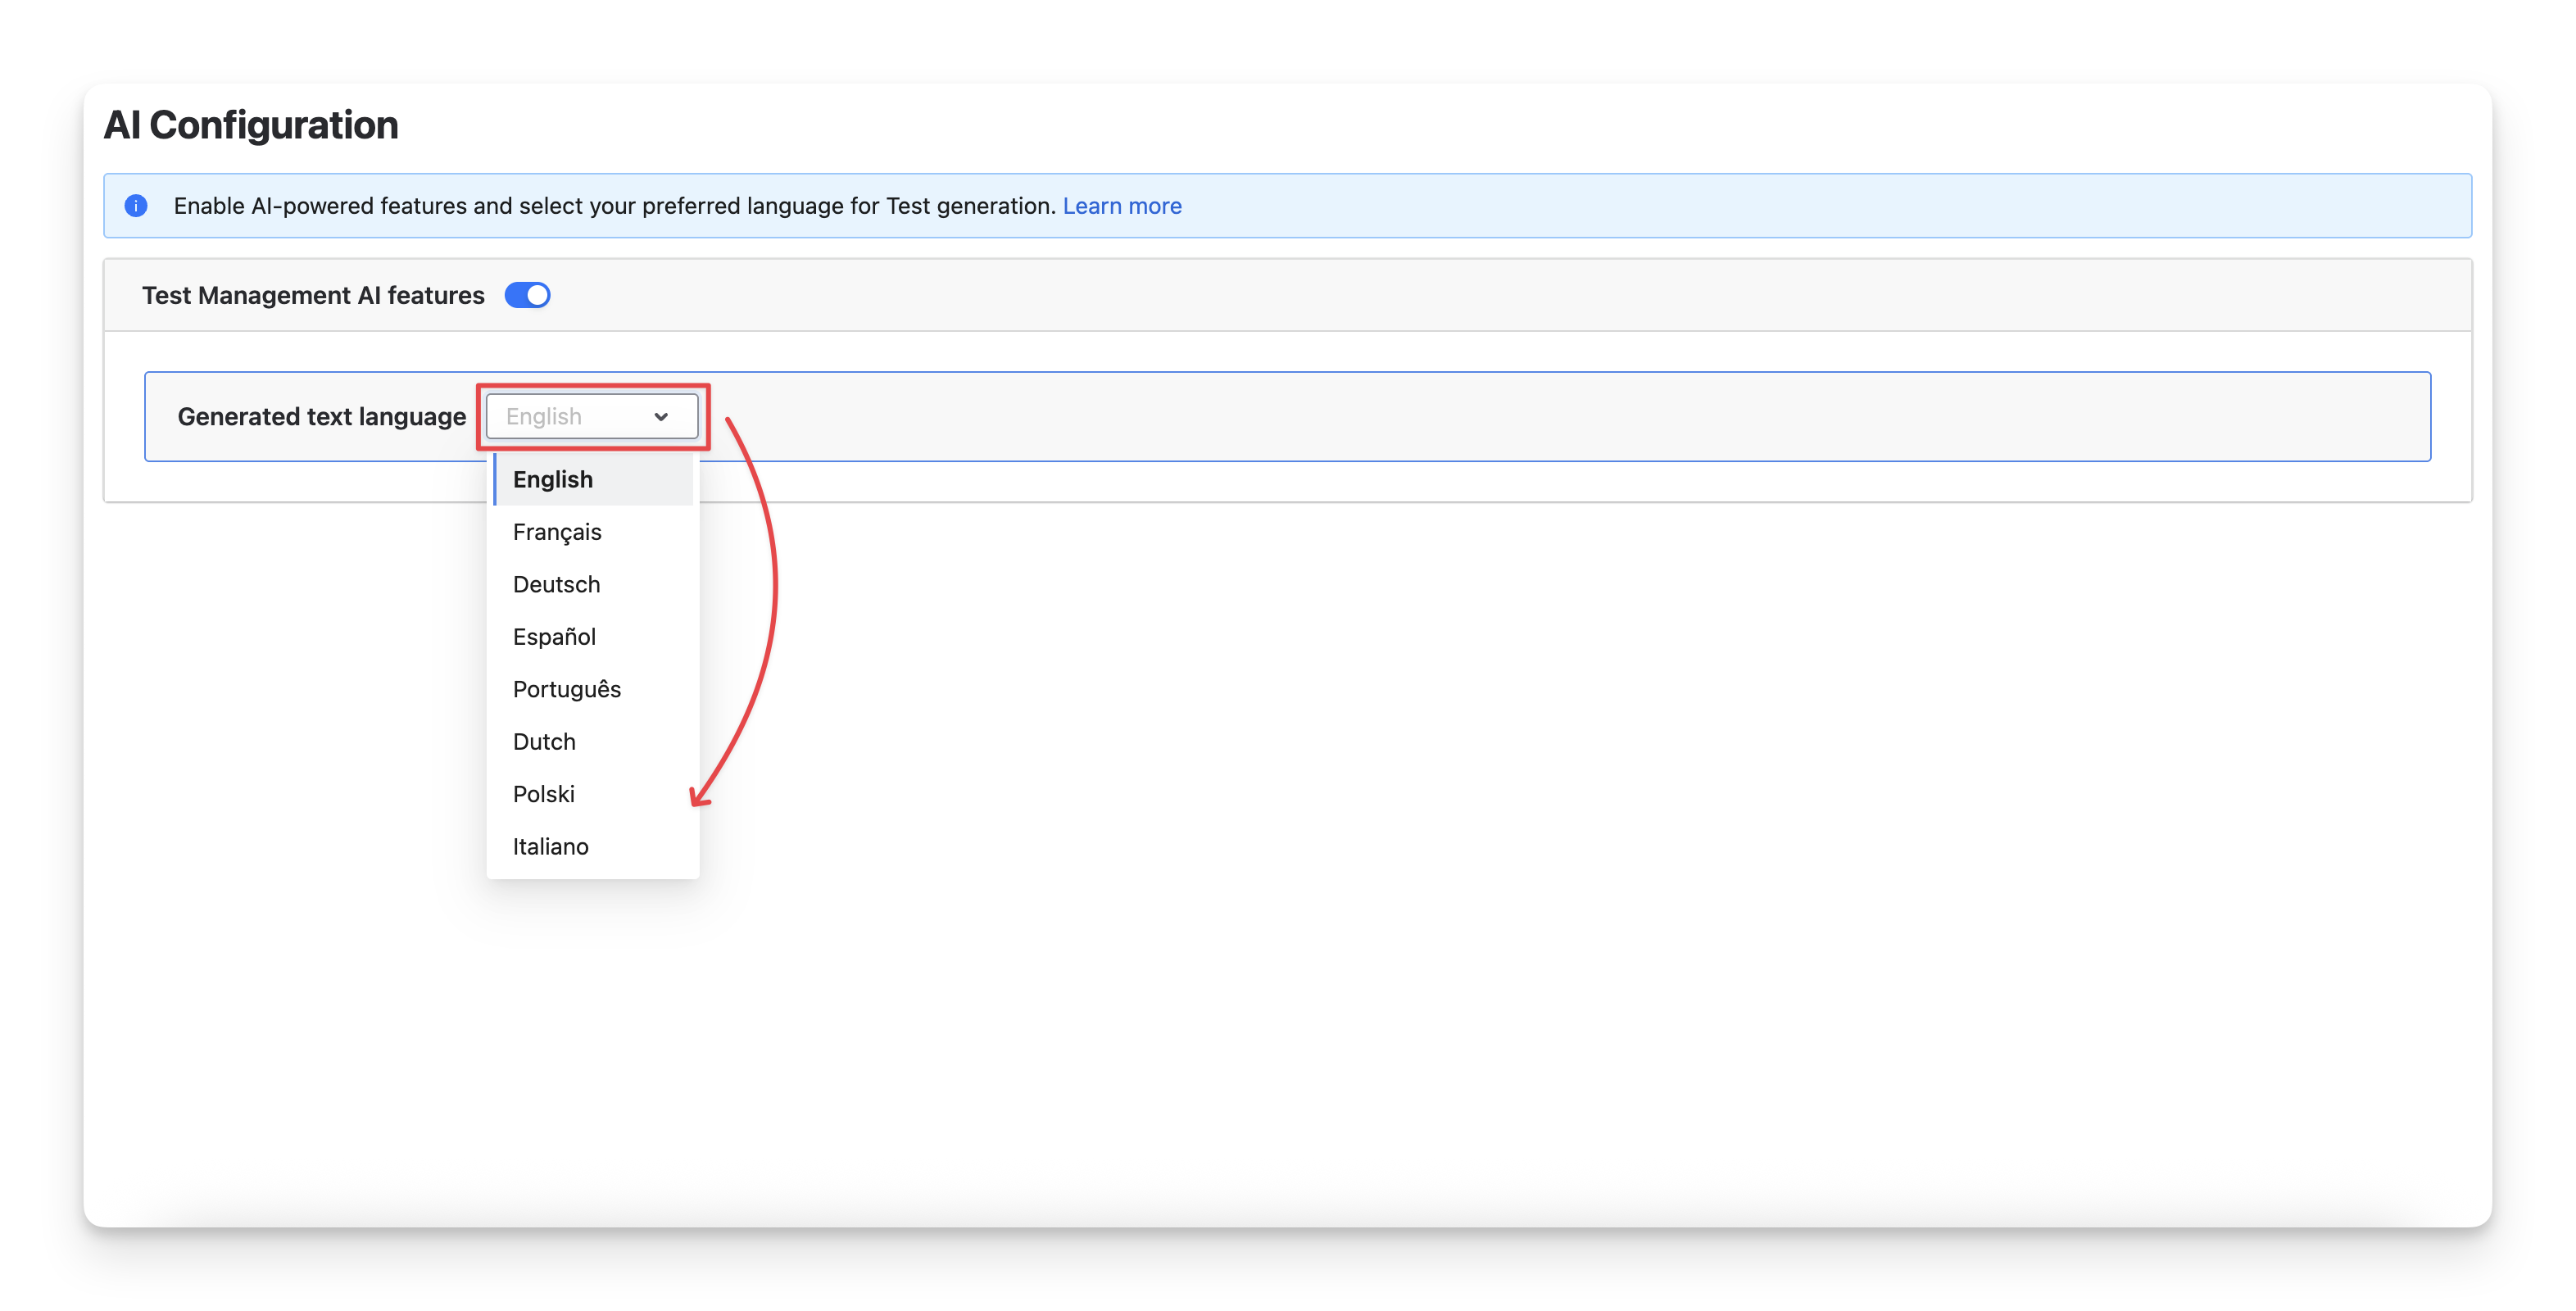Click the info banner text

click(614, 206)
